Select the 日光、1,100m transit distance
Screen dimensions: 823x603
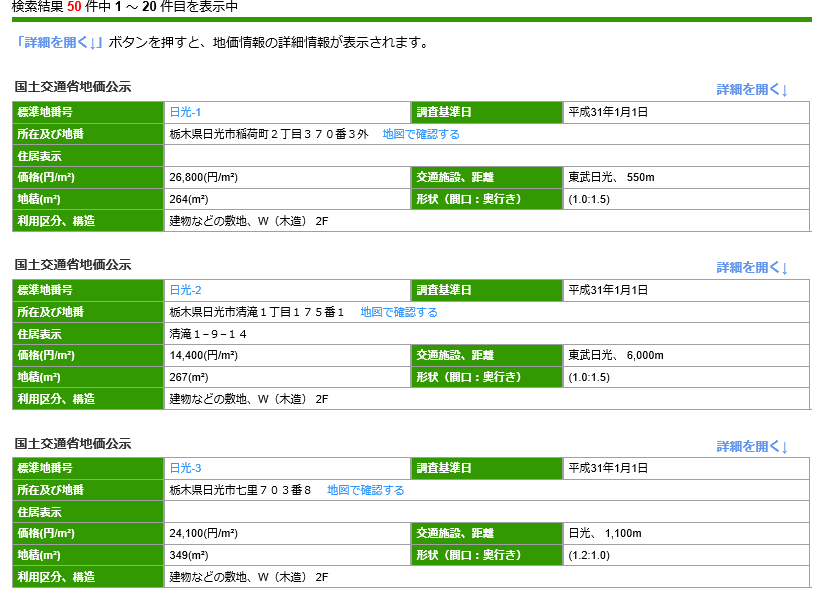(x=604, y=534)
